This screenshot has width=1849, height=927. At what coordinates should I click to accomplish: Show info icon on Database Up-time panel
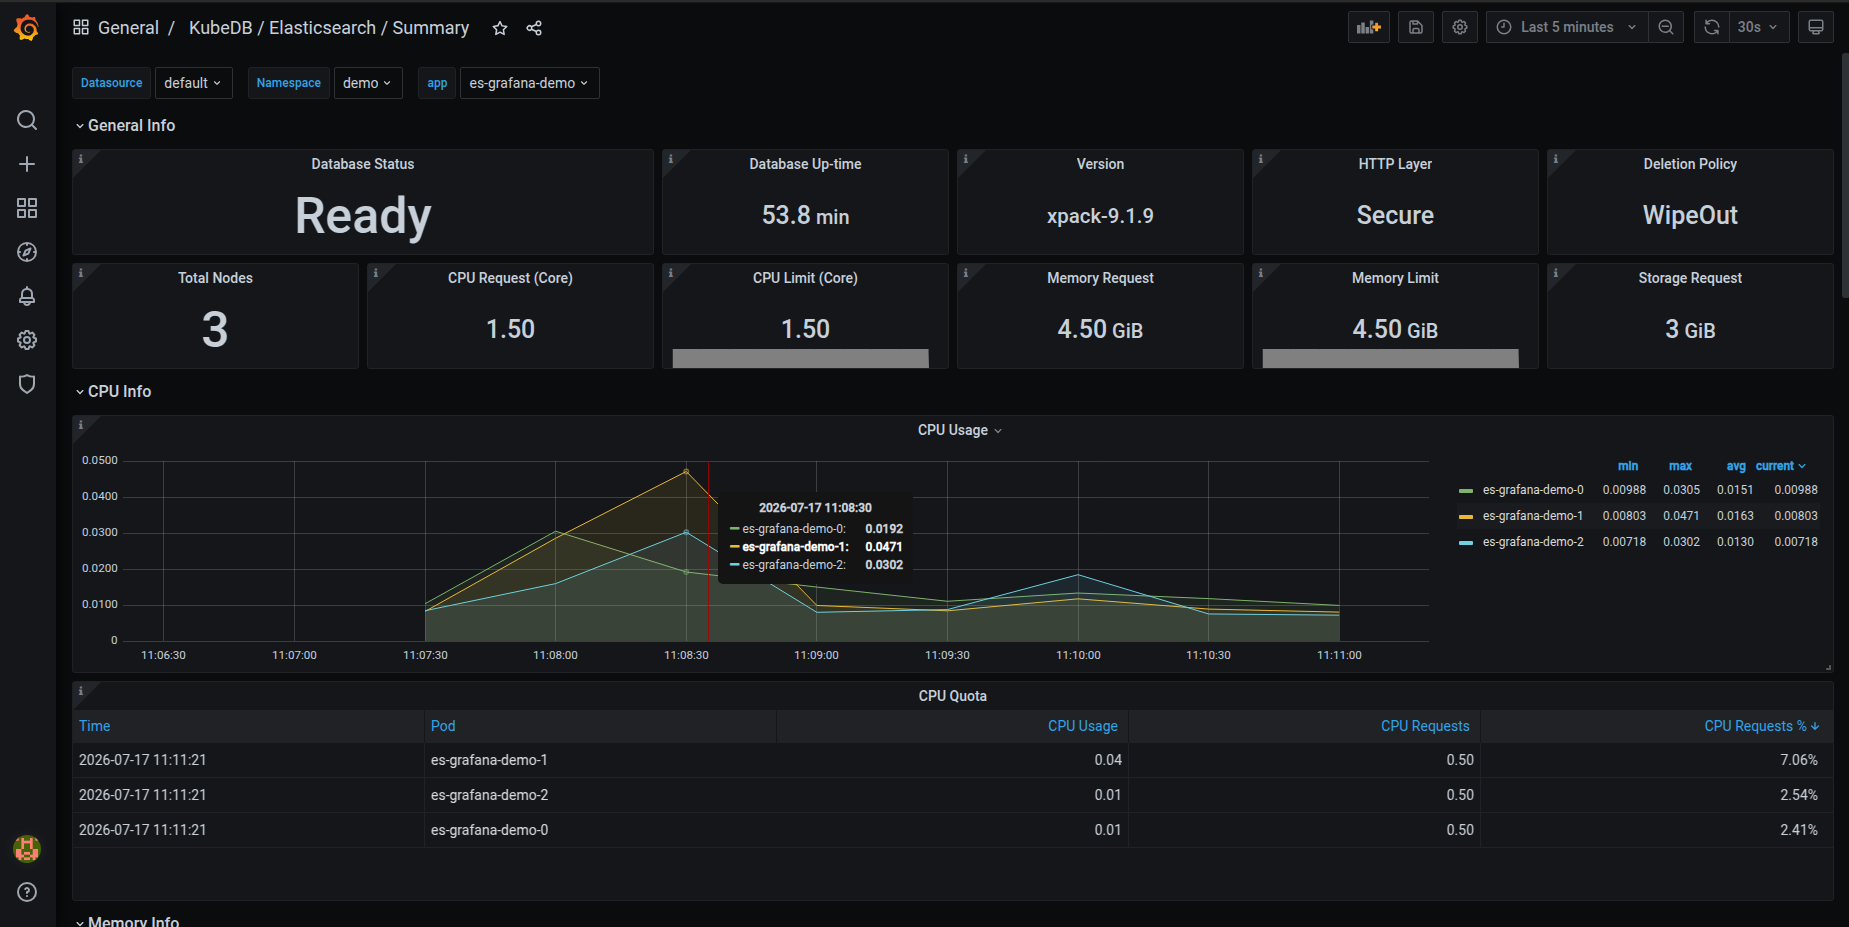[x=671, y=159]
